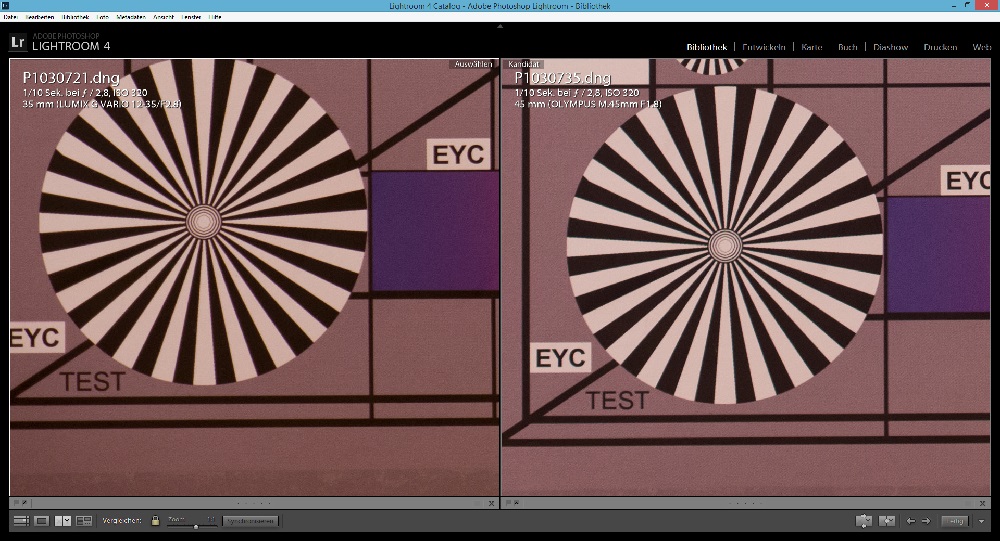Screen dimensions: 1000x541
Task: Switch to Karte module
Action: point(812,47)
